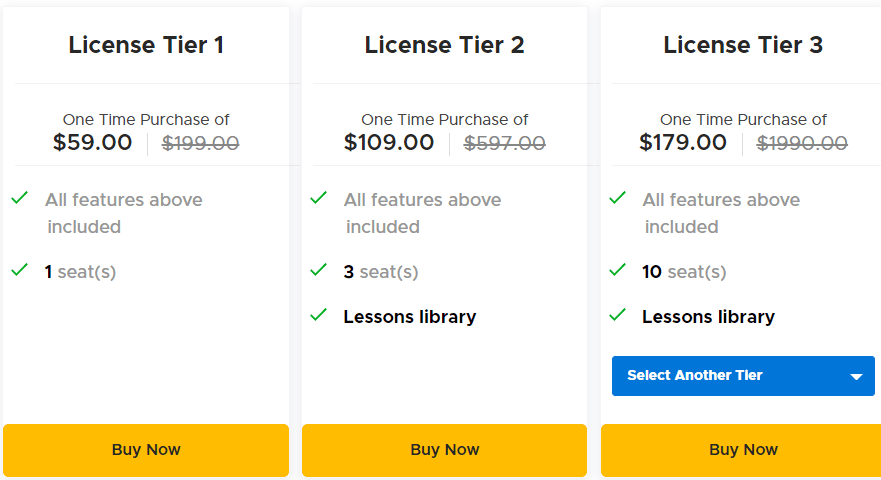The width and height of the screenshot is (881, 480).
Task: Click the $59.00 price
Action: pyautogui.click(x=93, y=143)
